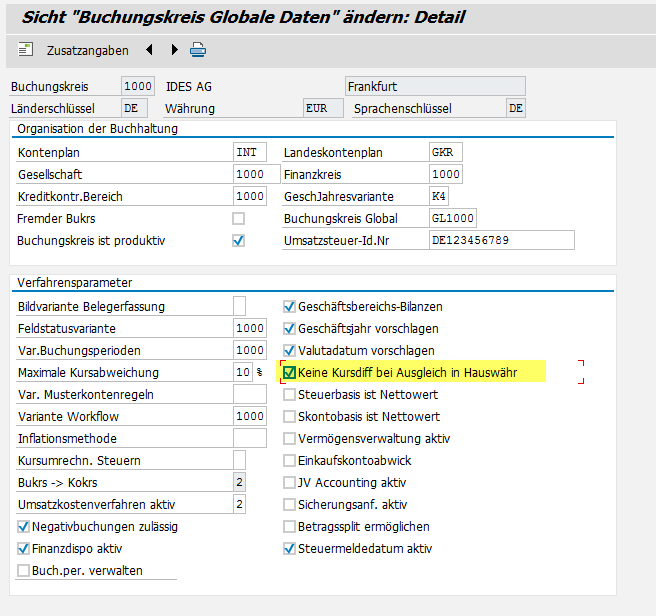Disable Geschäftsbereichs-Bilanzen checkbox
The height and width of the screenshot is (616, 656).
[290, 307]
